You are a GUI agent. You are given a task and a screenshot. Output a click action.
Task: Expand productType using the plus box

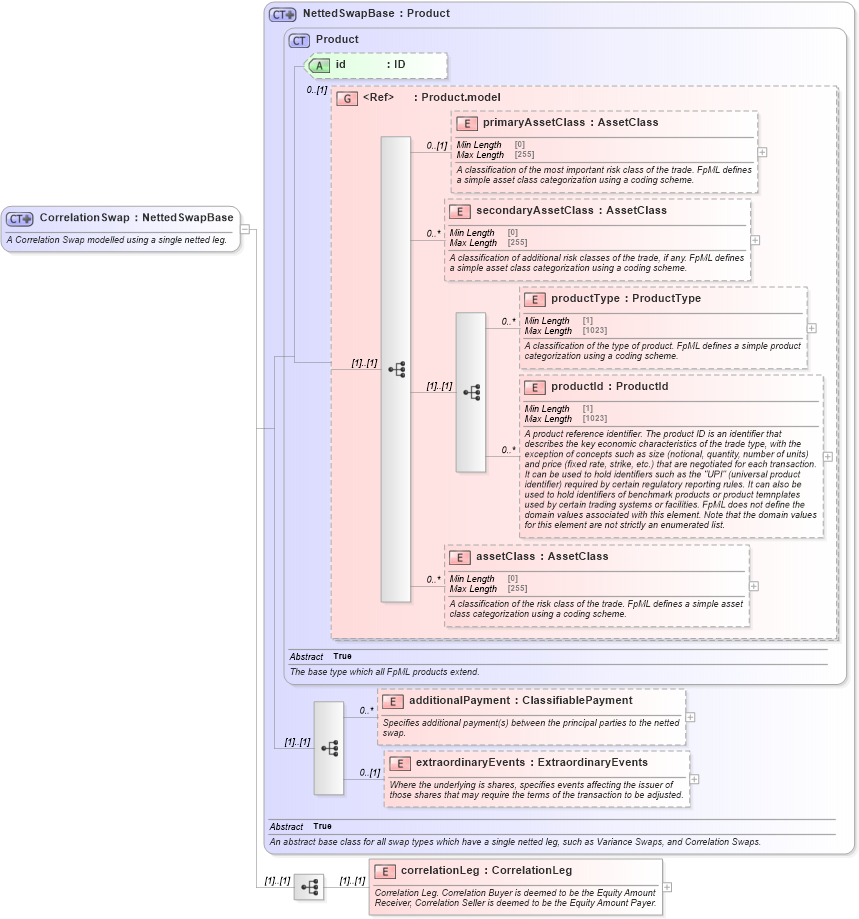812,327
